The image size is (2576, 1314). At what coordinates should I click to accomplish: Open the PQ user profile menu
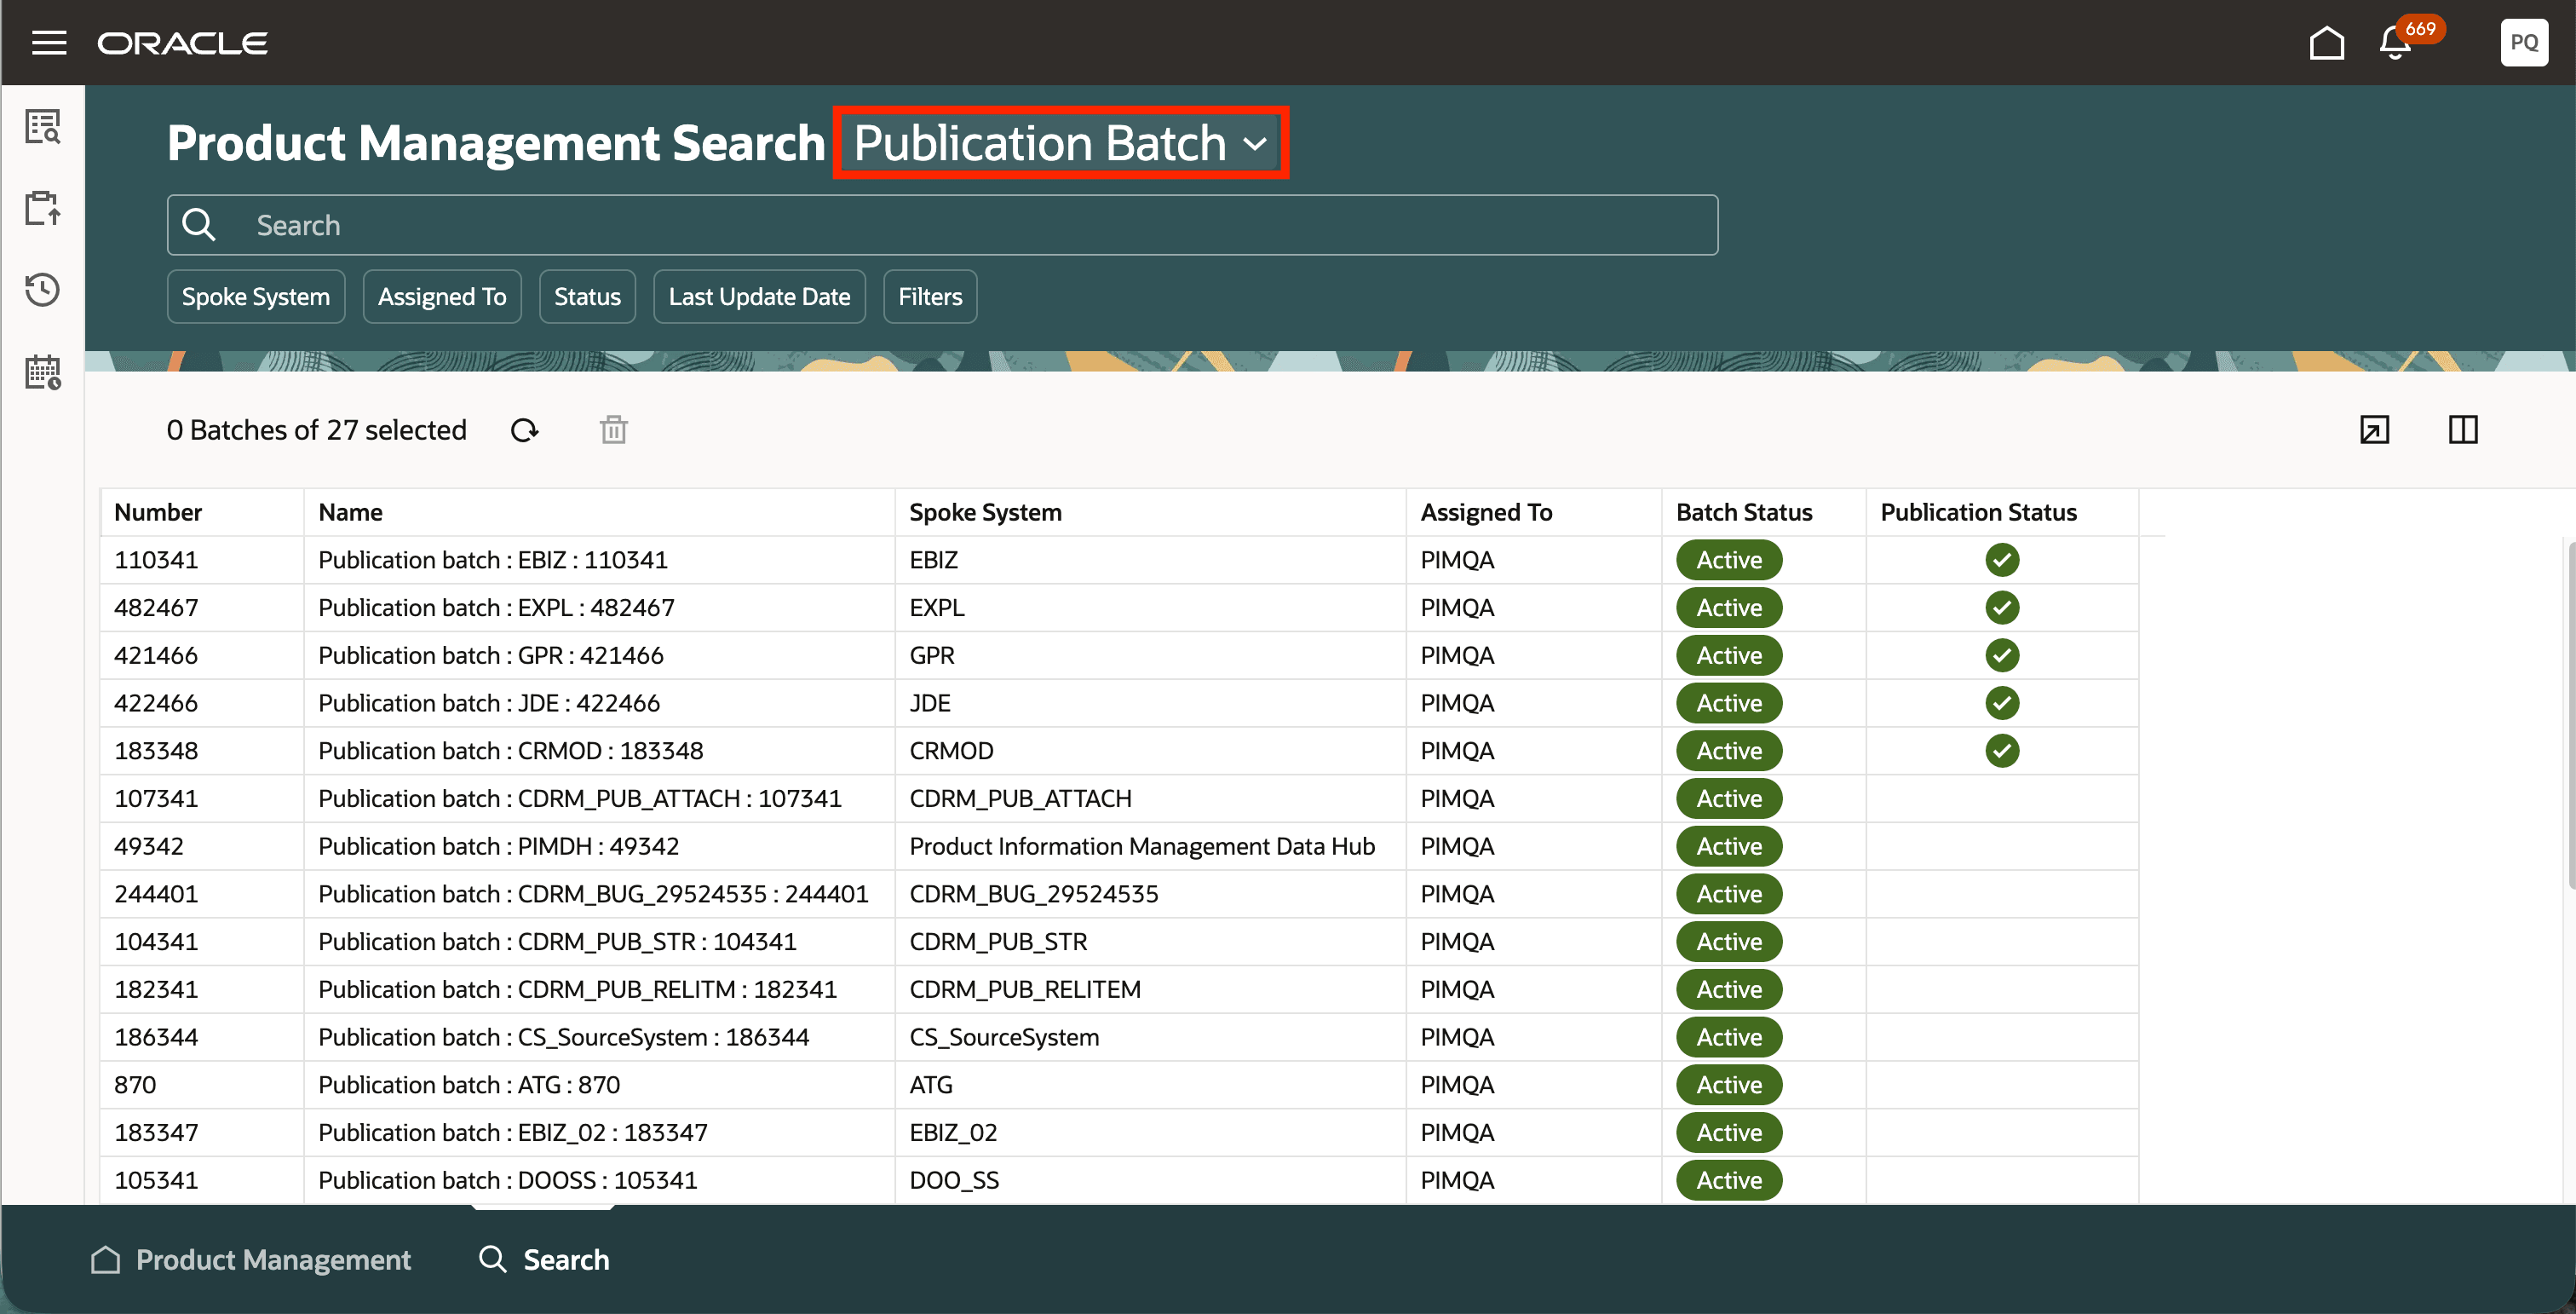point(2524,43)
